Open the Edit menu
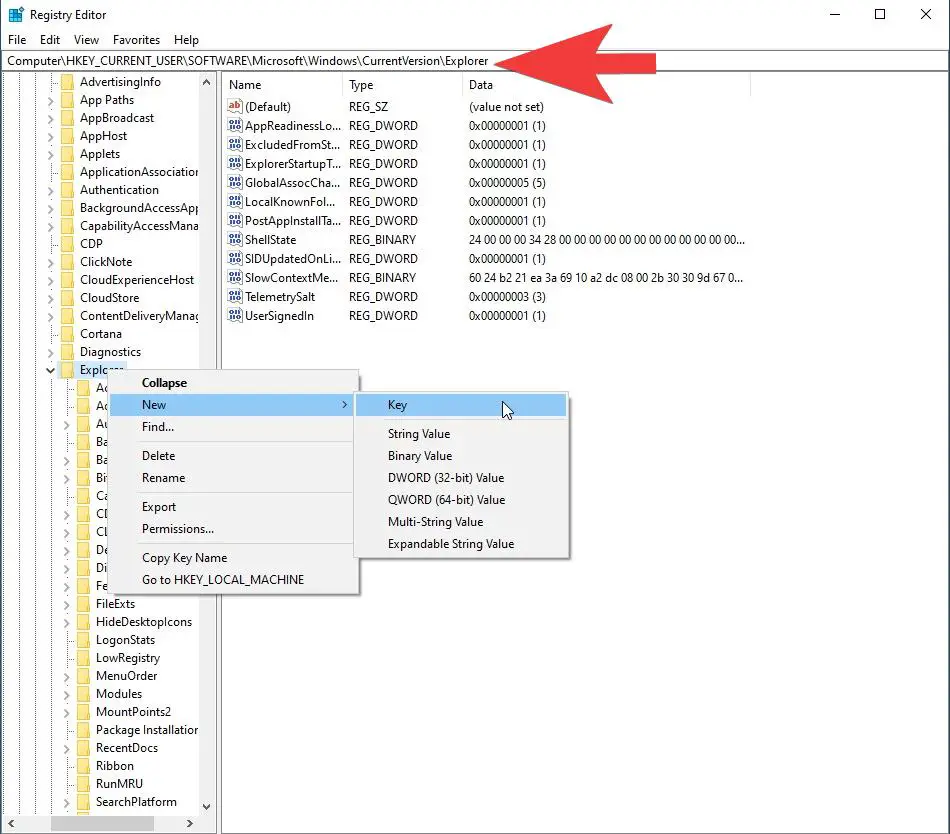The height and width of the screenshot is (834, 950). pyautogui.click(x=50, y=40)
